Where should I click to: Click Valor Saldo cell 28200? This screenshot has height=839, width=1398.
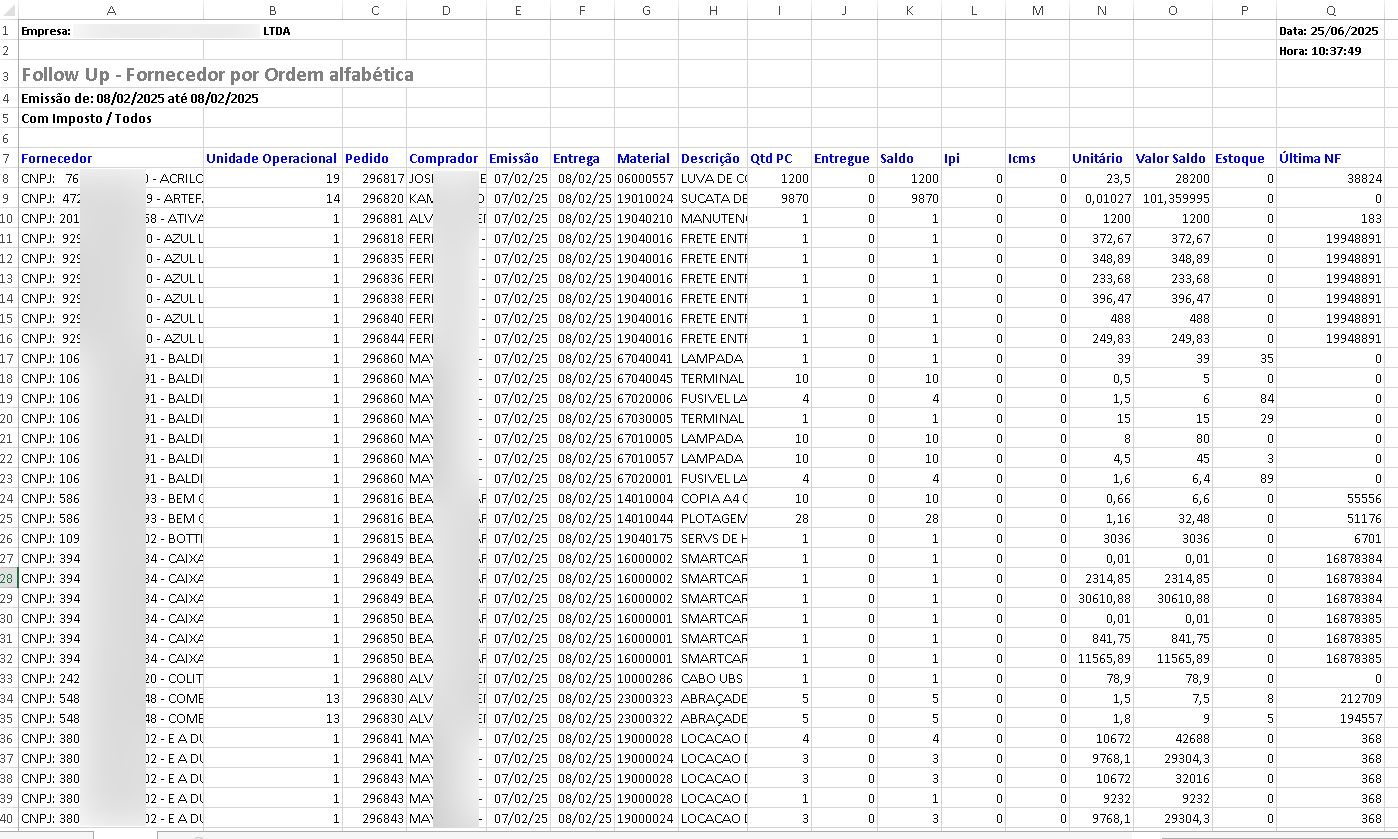coord(1172,178)
